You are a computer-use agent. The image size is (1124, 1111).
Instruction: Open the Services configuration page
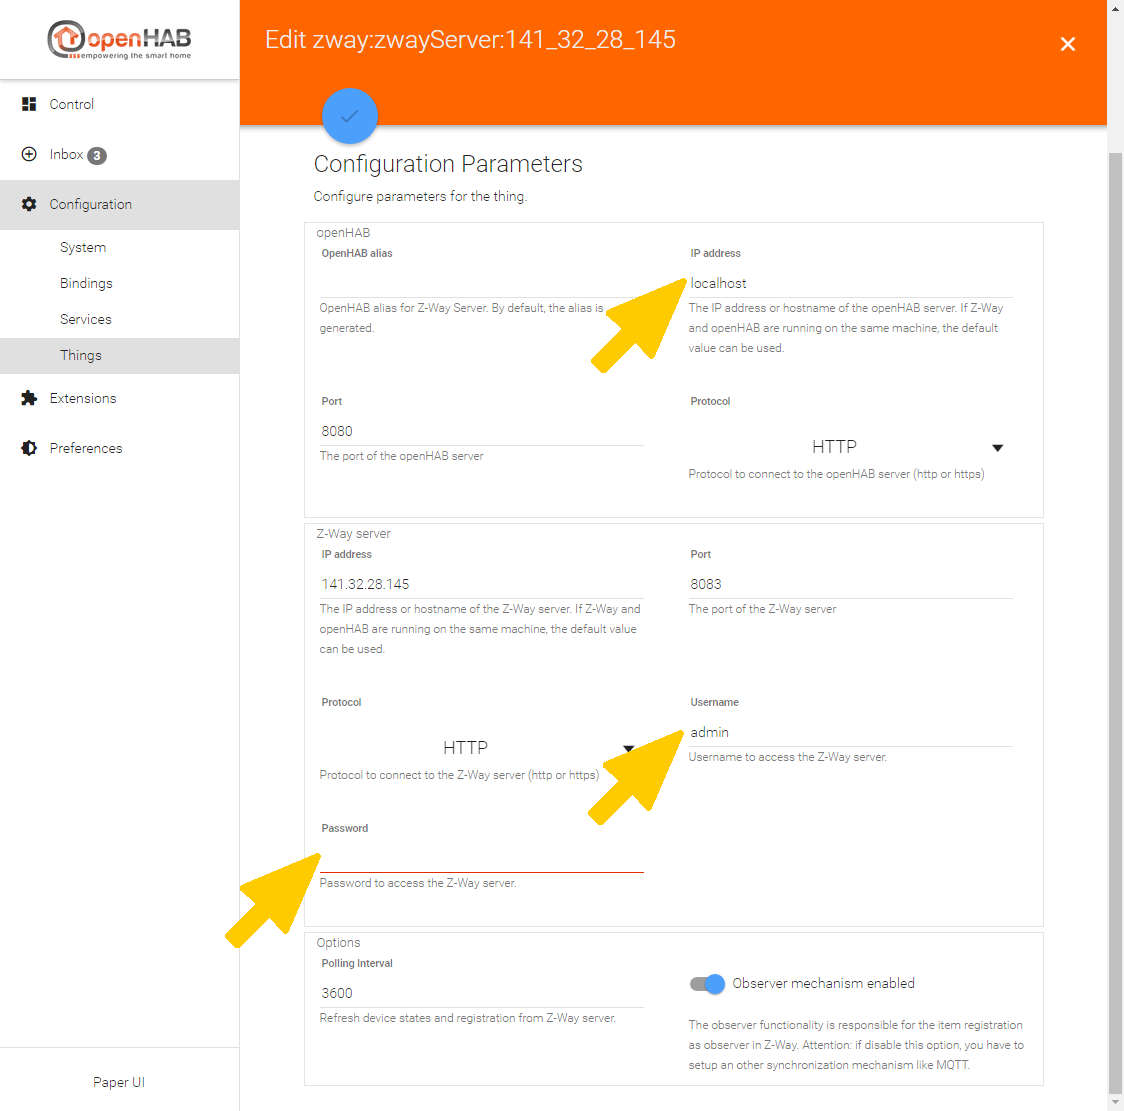[x=85, y=319]
